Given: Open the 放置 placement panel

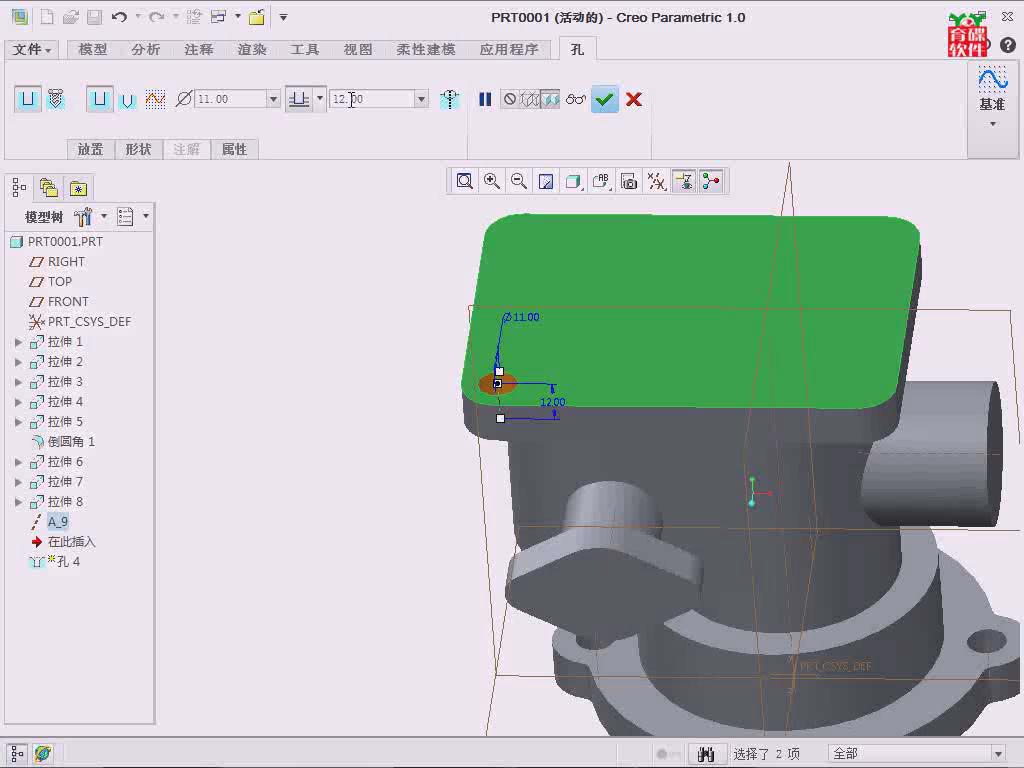Looking at the screenshot, I should [x=91, y=150].
